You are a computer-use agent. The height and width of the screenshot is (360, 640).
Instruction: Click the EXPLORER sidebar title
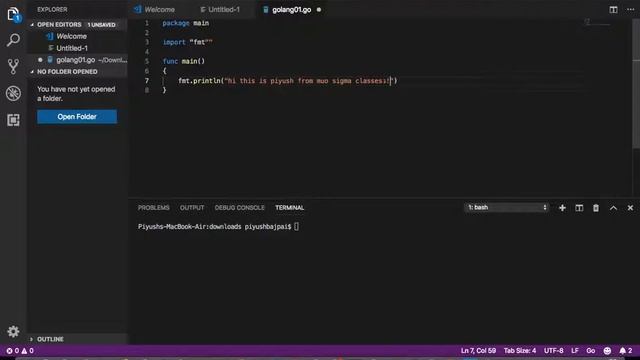52,9
